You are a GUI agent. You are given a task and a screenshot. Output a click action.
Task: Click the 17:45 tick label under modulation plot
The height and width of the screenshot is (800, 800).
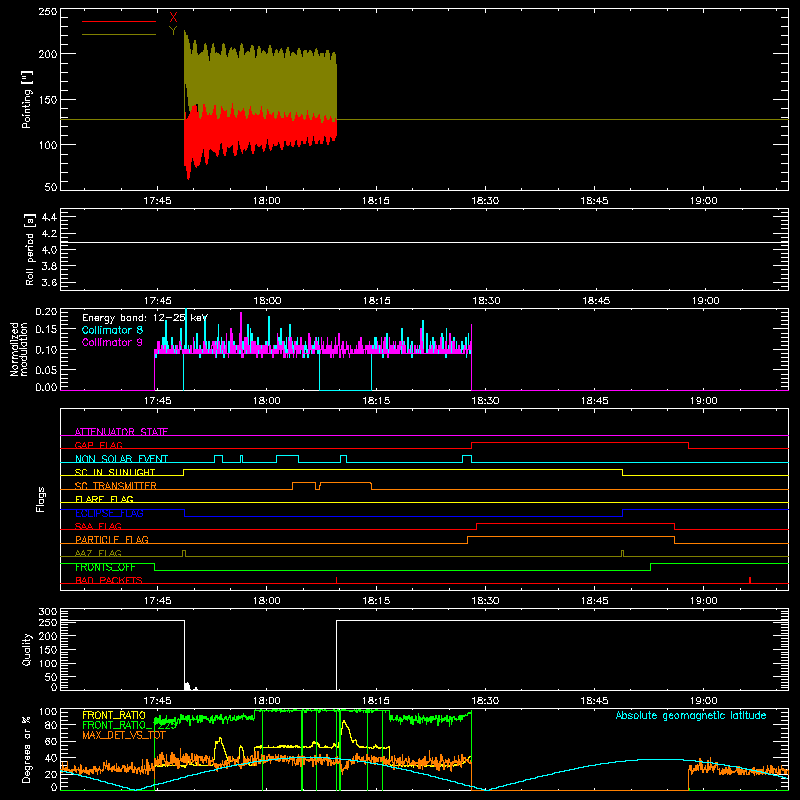tap(157, 401)
